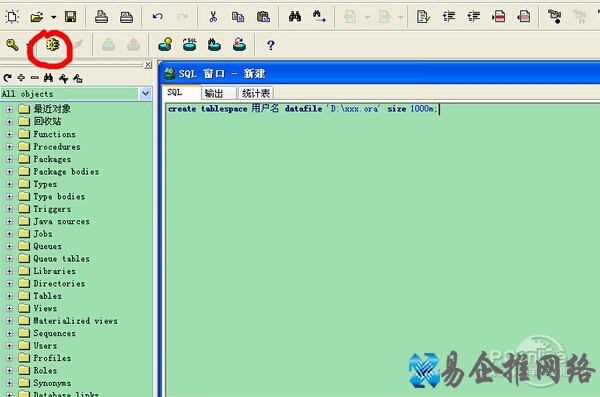600x397 pixels.
Task: Select the Types tree item
Action: tap(45, 184)
